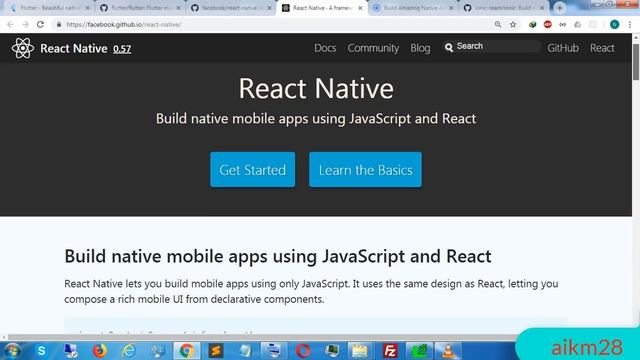640x360 pixels.
Task: Launch Internet Explorer from the taskbar
Action: 129,351
